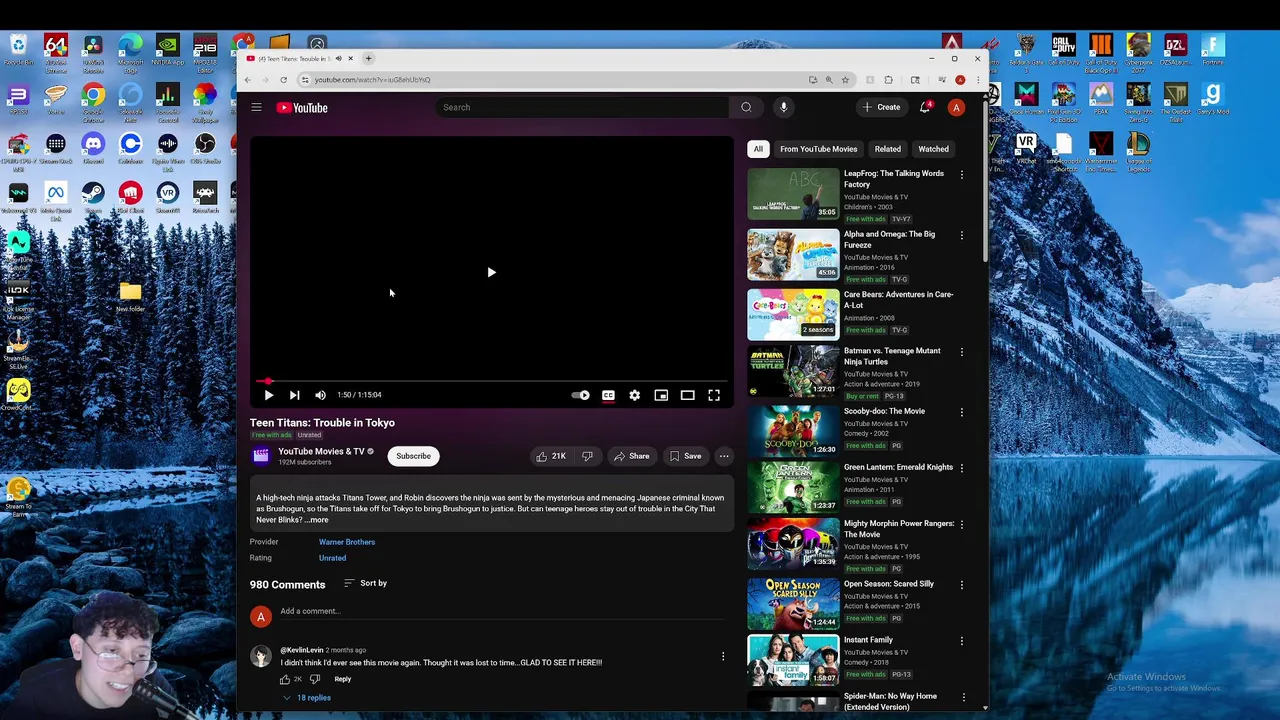This screenshot has height=720, width=1280.
Task: Select the 'Related' filter chip
Action: click(x=887, y=149)
